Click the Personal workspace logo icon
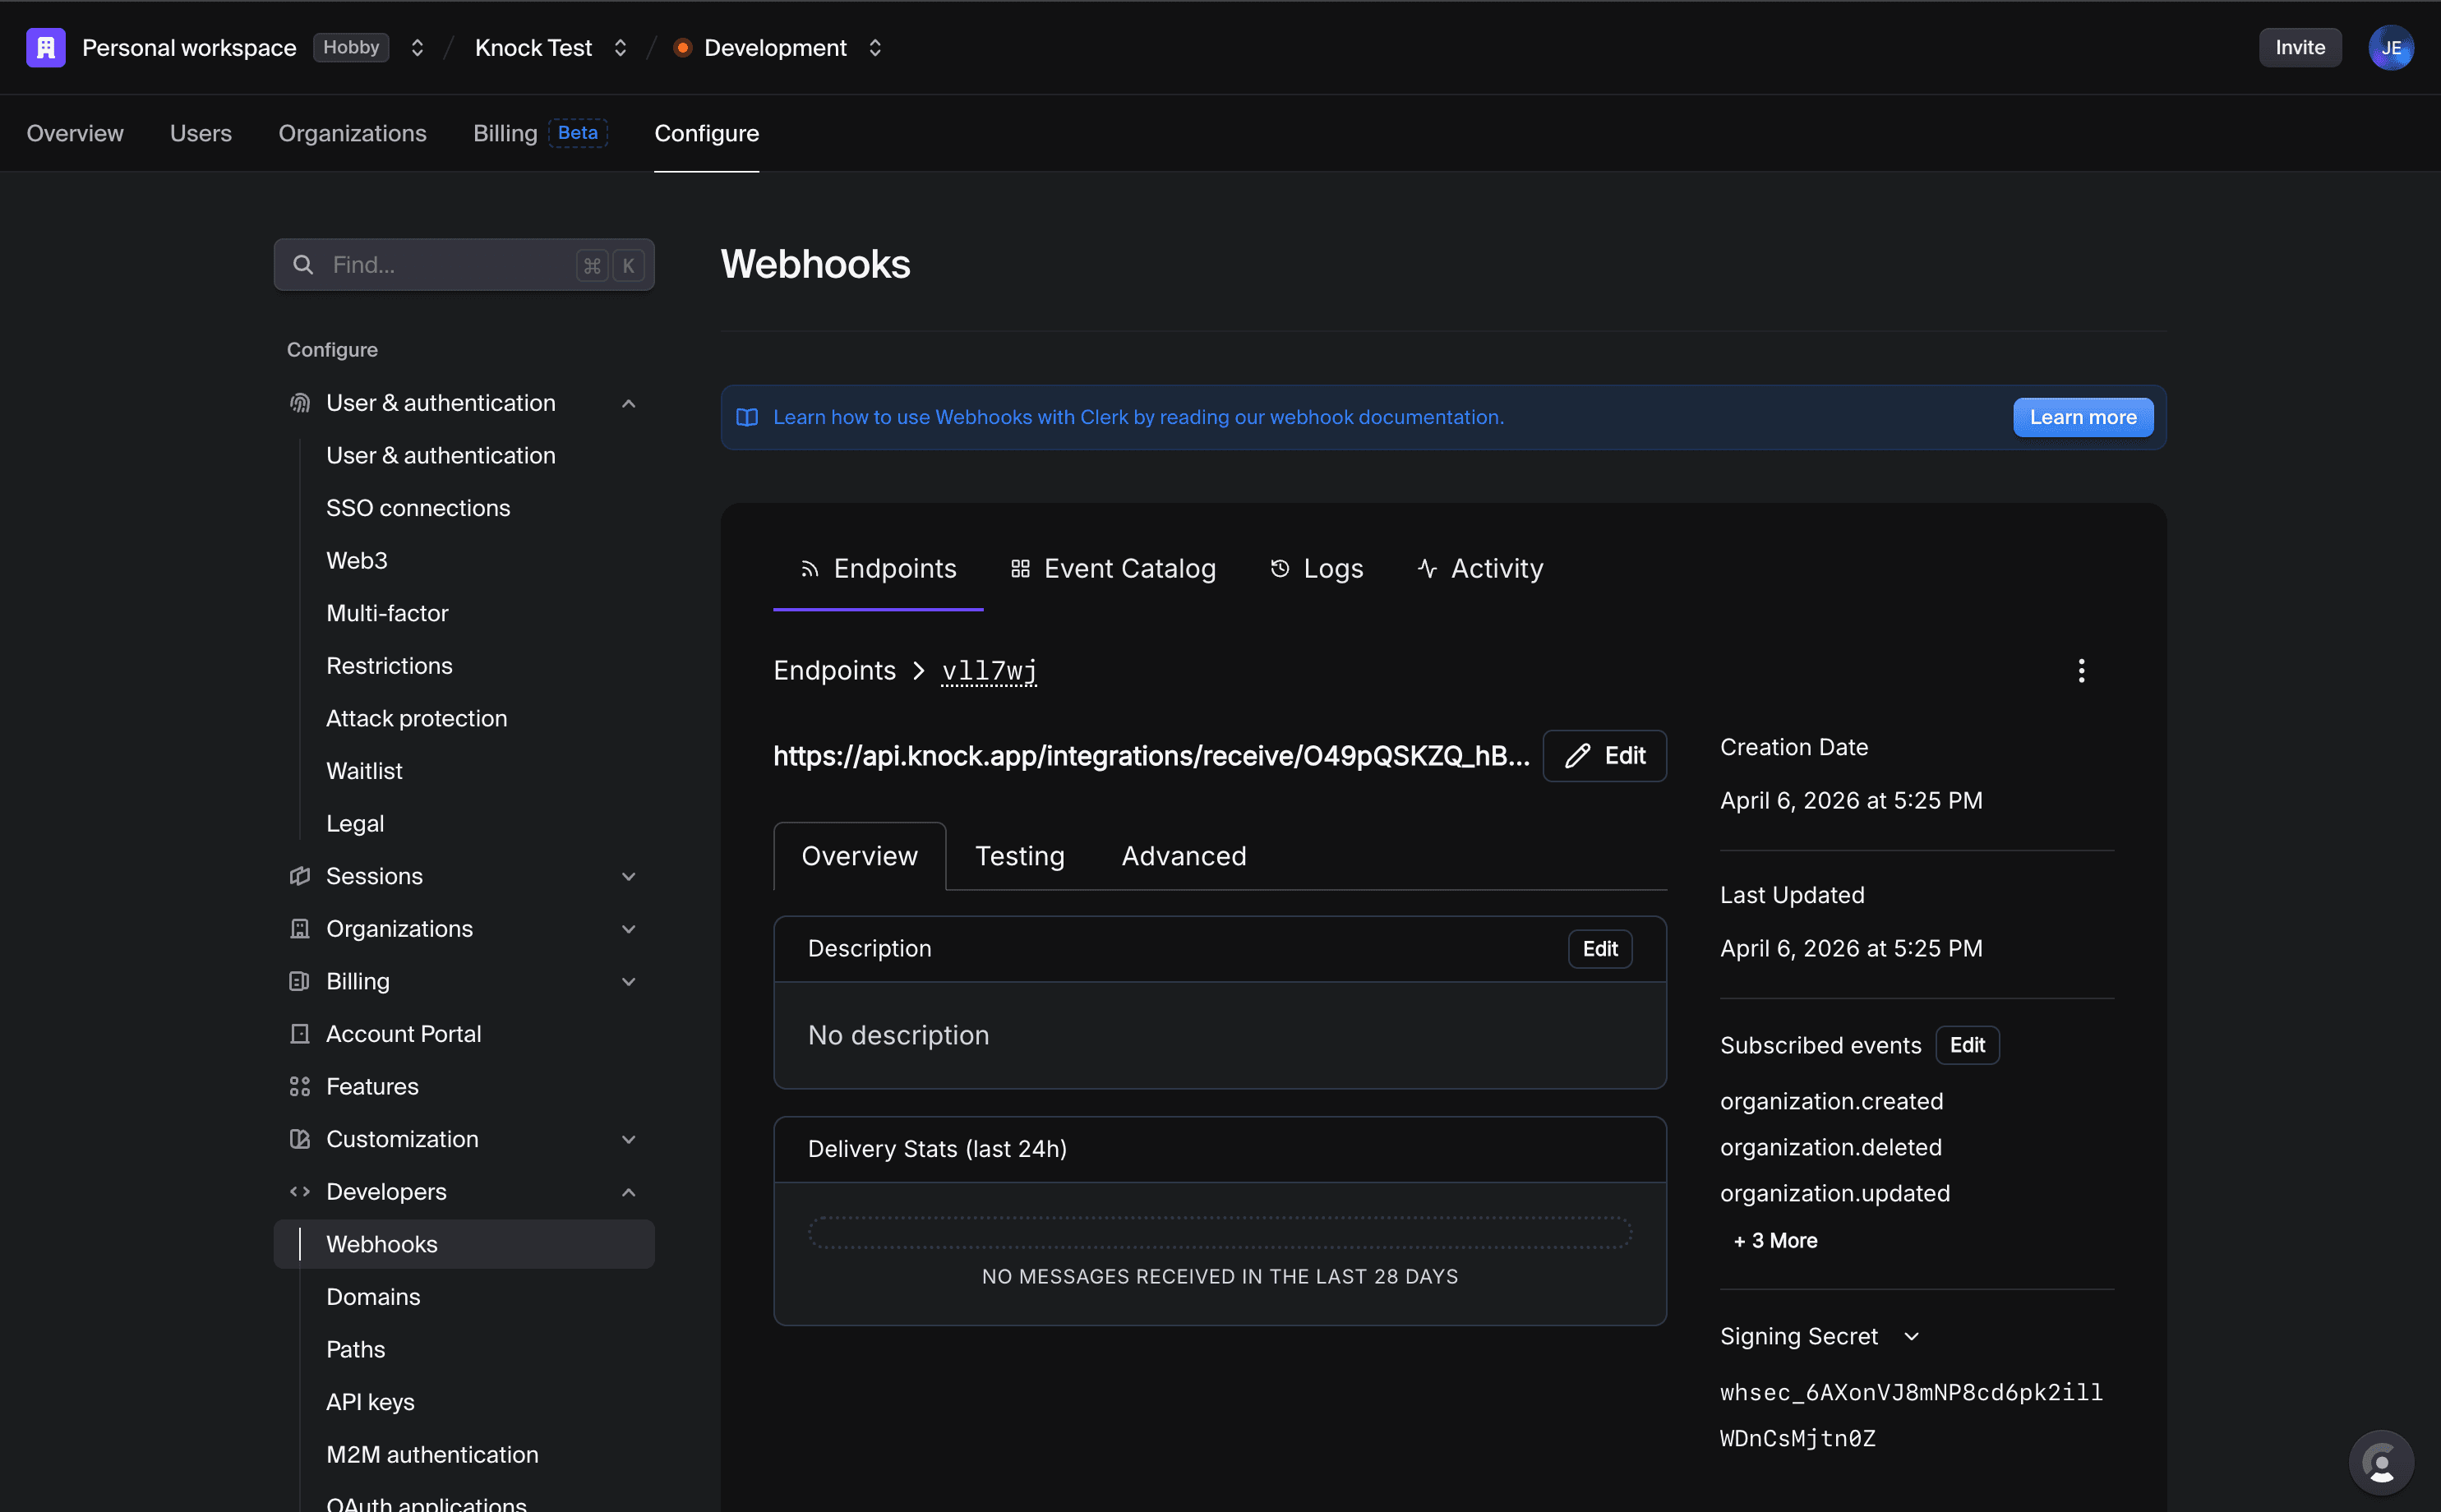 tap(44, 46)
